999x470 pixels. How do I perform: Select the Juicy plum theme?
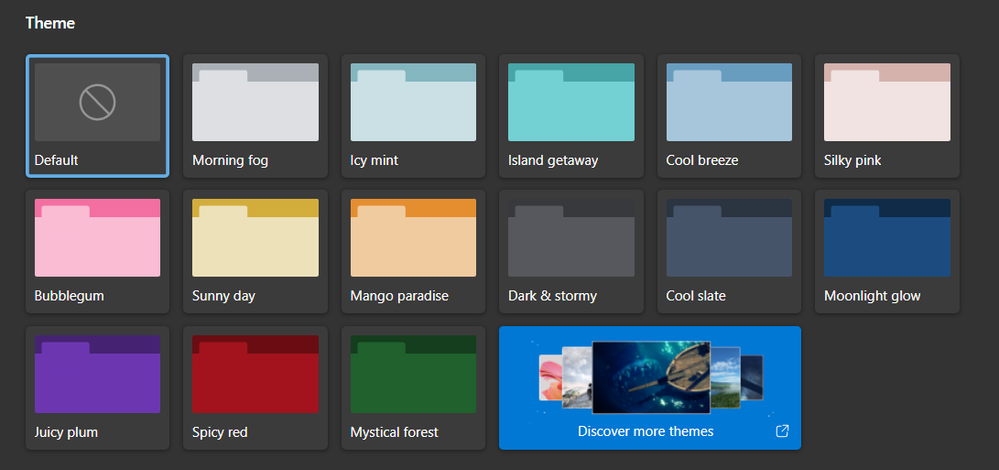(97, 388)
